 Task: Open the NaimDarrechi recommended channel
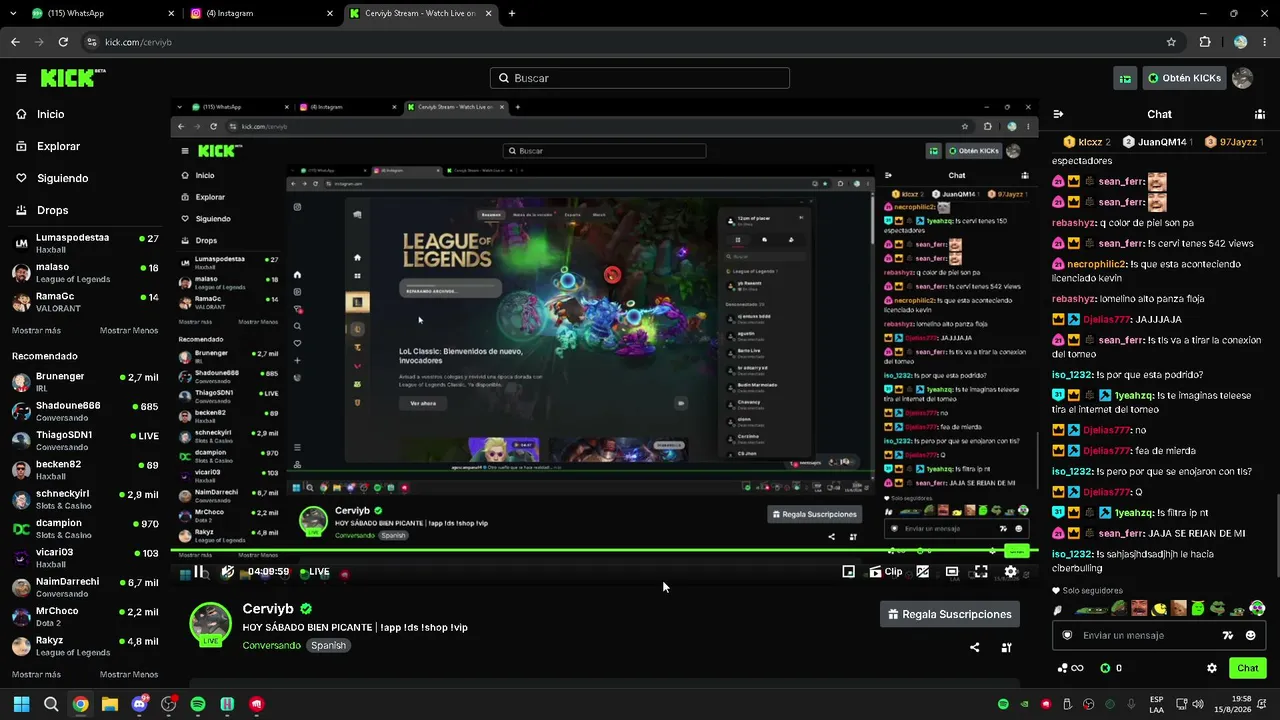pos(85,587)
